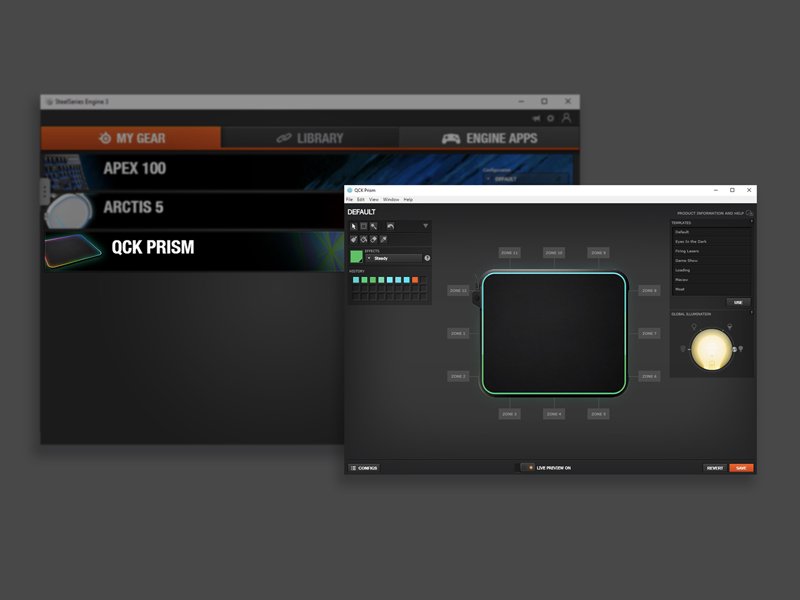Select the Zone 12 label

458,290
